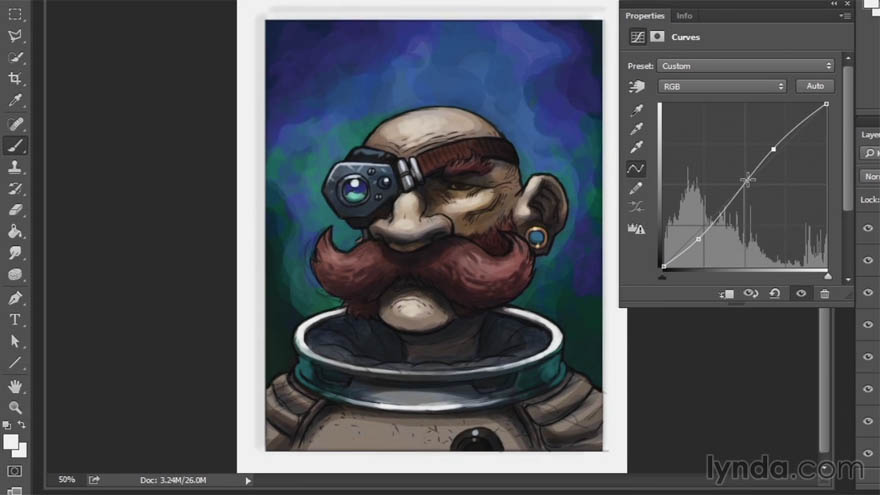Select the Eraser tool
The width and height of the screenshot is (880, 495).
pyautogui.click(x=15, y=210)
